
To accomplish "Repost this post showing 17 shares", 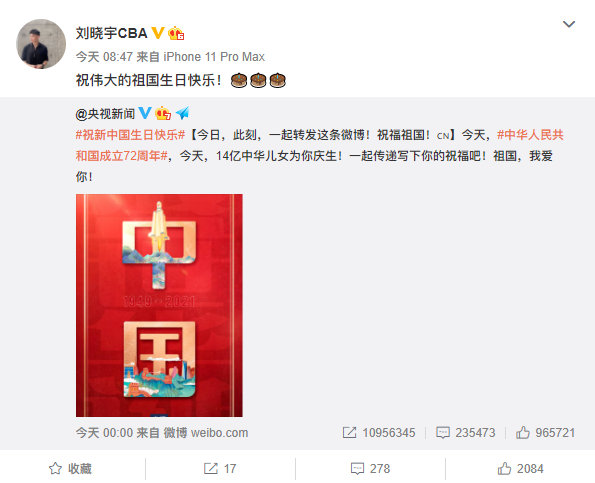I will (x=220, y=469).
